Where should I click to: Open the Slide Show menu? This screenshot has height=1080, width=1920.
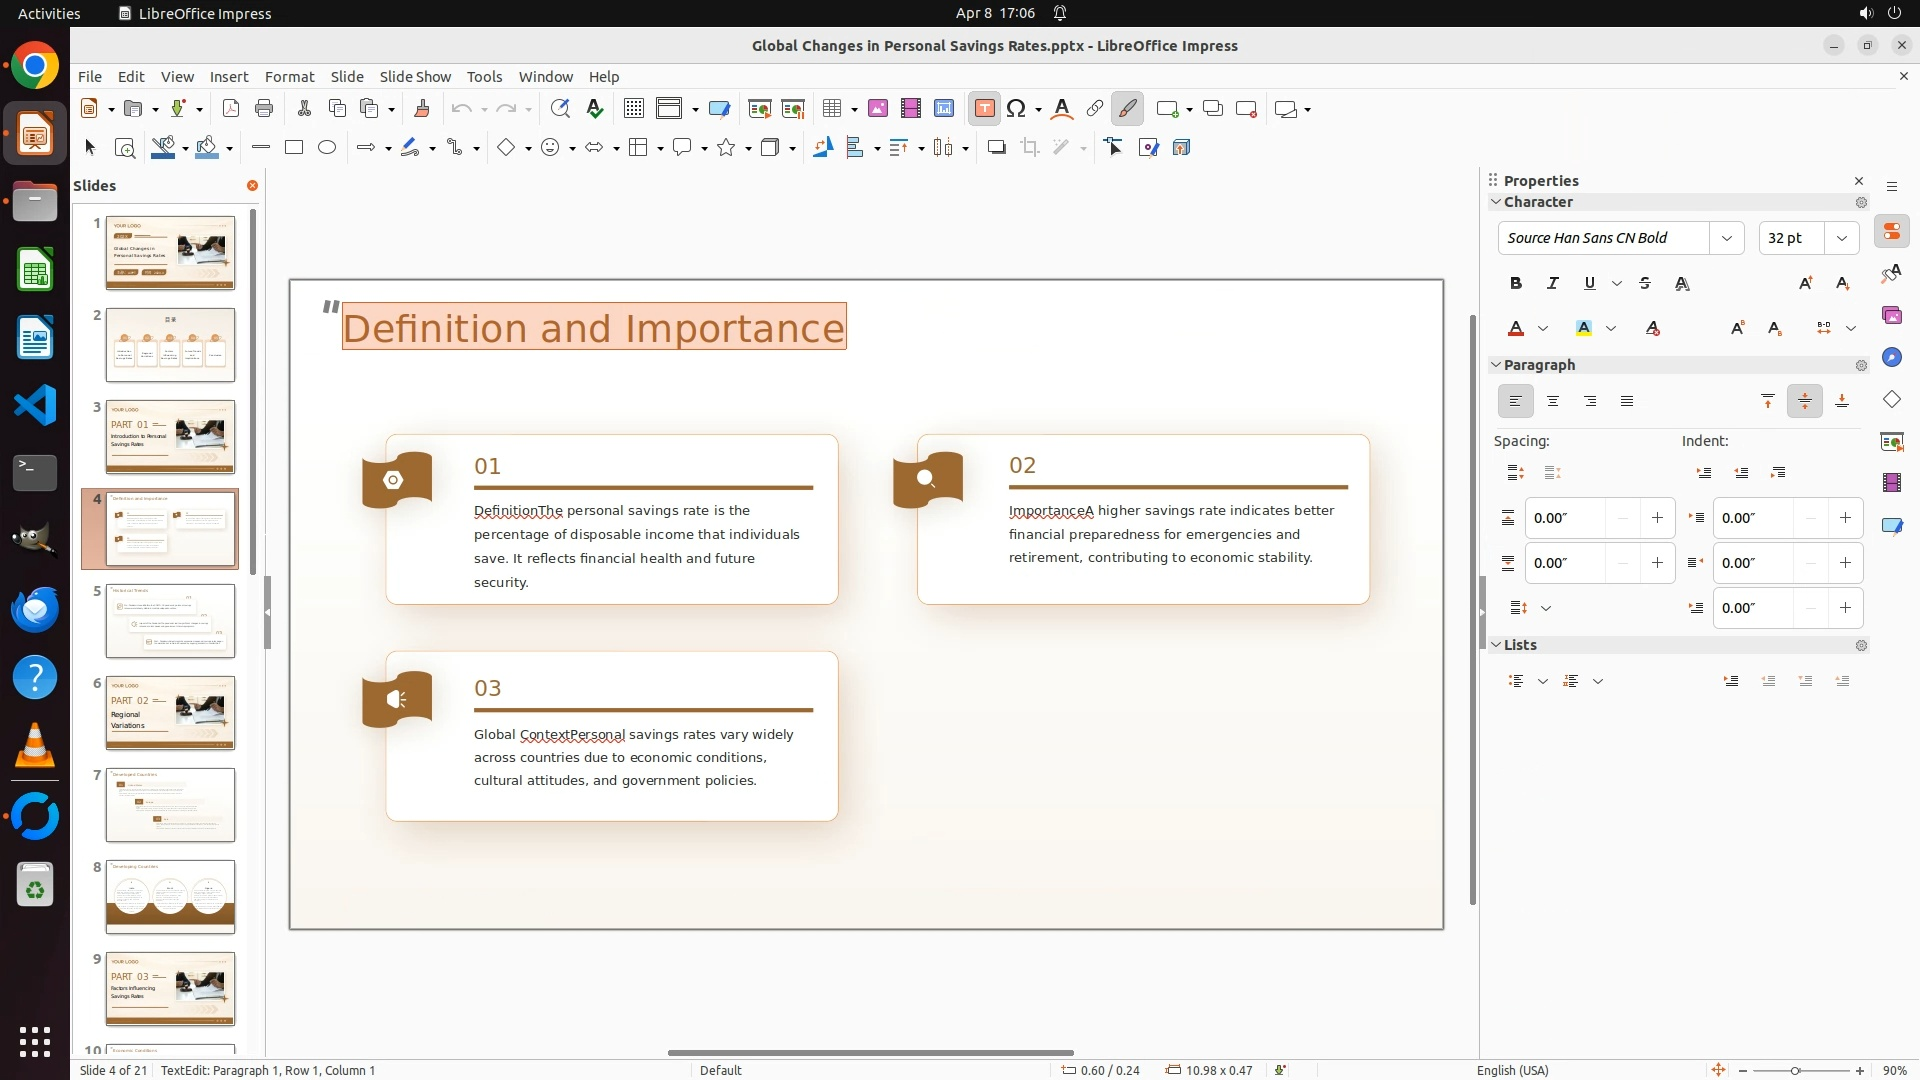coord(415,77)
